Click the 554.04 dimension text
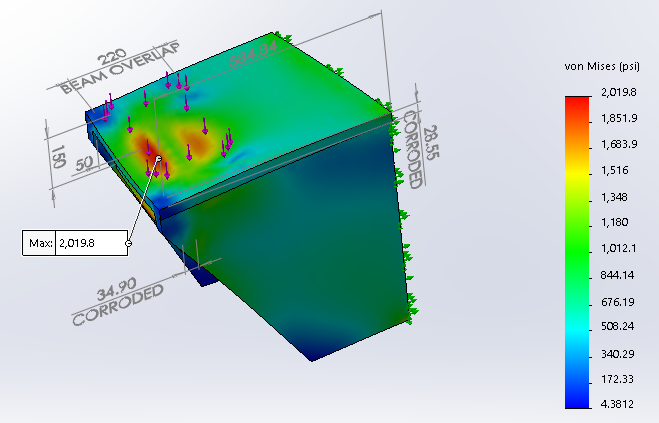Viewport: 659px width, 423px height. tap(250, 57)
